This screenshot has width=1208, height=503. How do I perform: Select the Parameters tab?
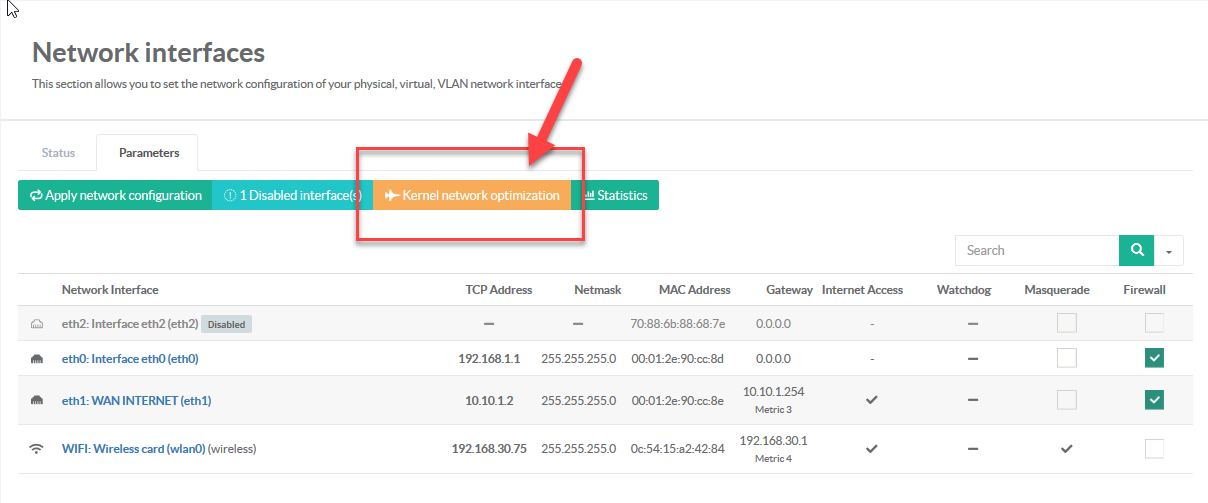point(149,153)
